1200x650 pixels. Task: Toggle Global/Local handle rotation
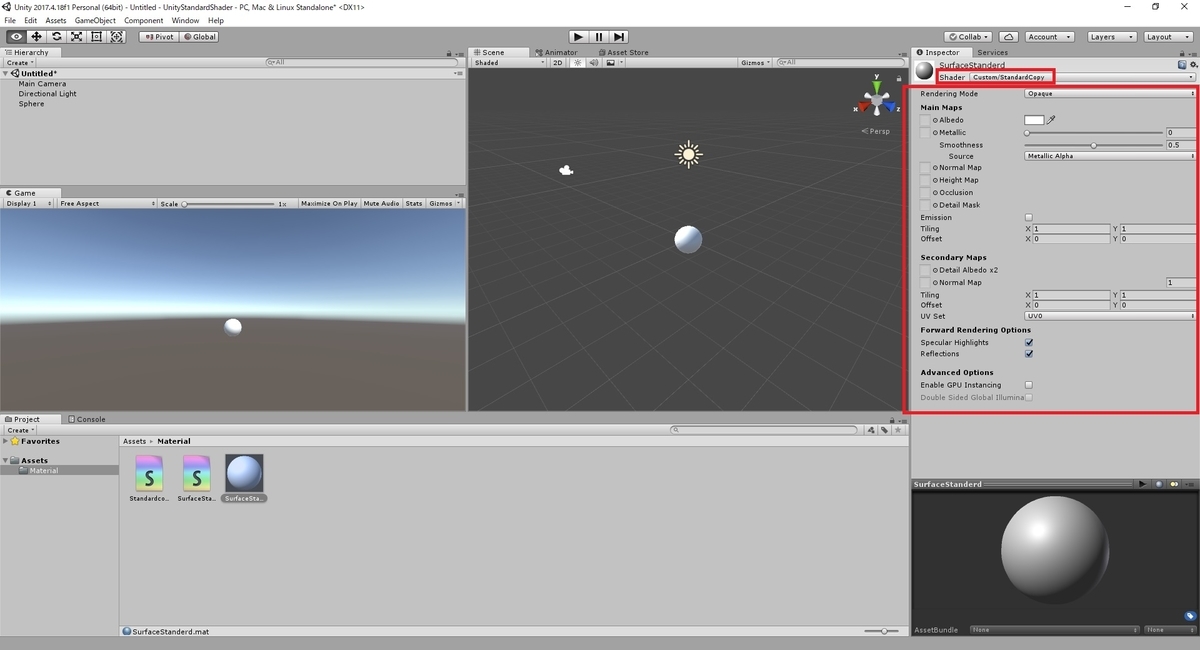point(199,37)
